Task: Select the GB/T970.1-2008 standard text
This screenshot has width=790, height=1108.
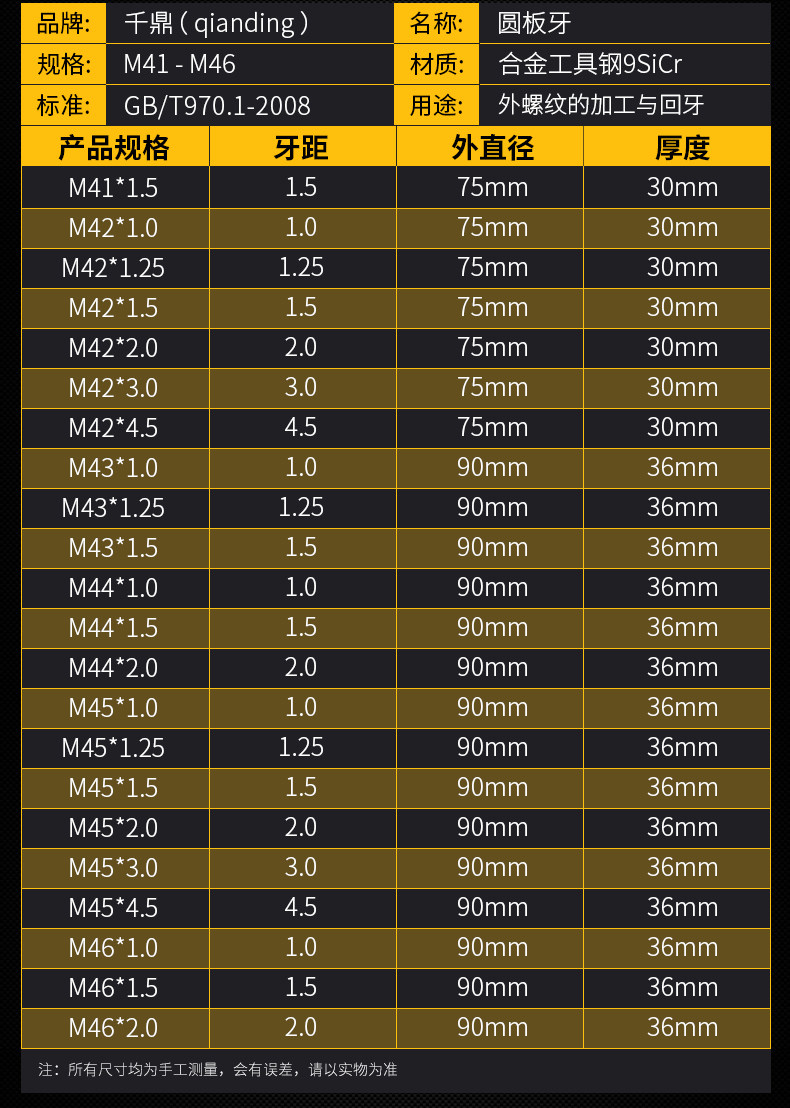Action: (x=217, y=105)
